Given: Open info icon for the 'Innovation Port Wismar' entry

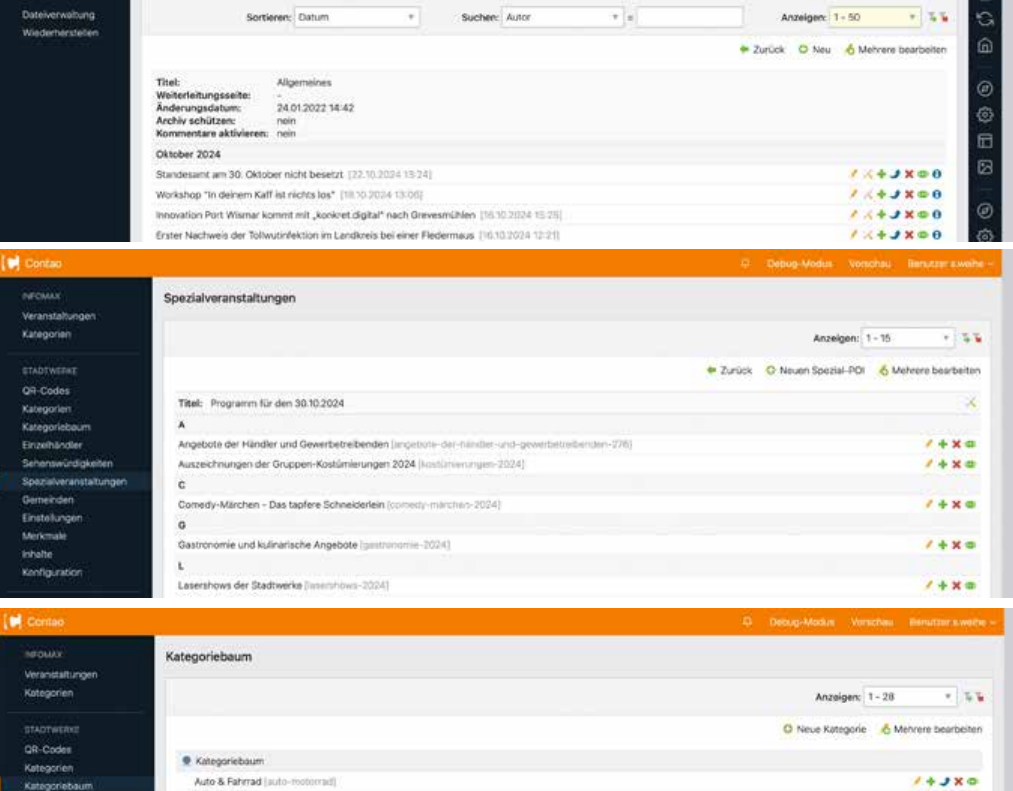Looking at the screenshot, I should coord(938,215).
